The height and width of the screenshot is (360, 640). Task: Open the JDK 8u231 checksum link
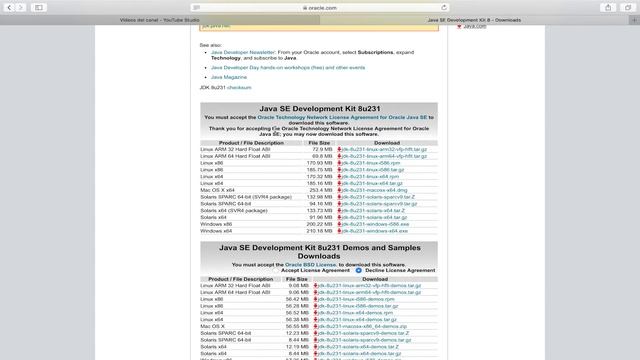(239, 87)
